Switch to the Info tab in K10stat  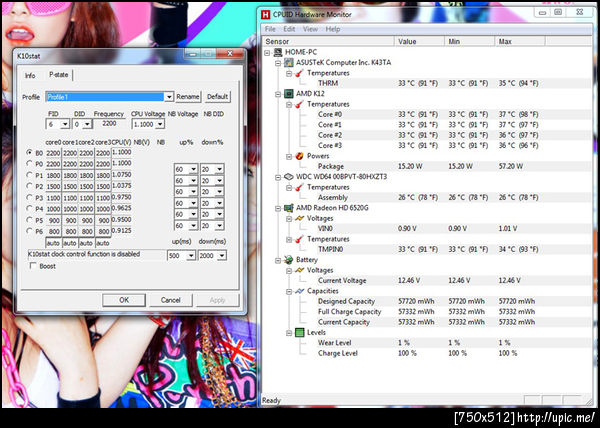30,75
